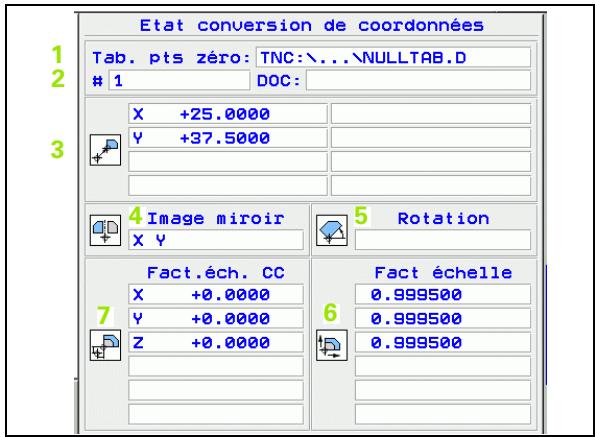Viewport: 595px width, 437px height.
Task: Select the Z +0.0000 scaling center value
Action: pyautogui.click(x=216, y=343)
